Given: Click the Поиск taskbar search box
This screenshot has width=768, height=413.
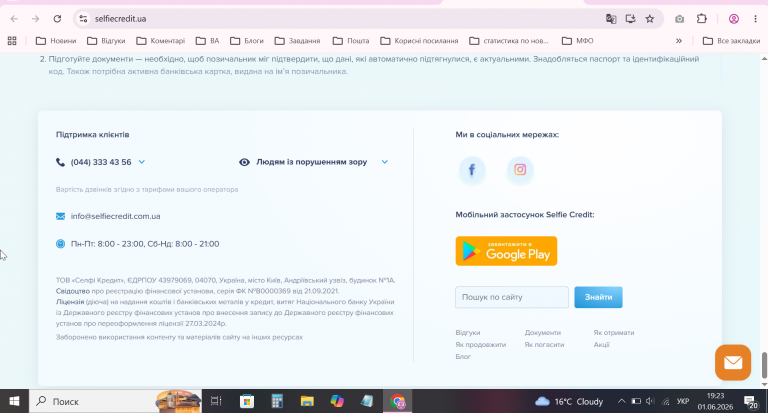Looking at the screenshot, I should click(x=116, y=401).
